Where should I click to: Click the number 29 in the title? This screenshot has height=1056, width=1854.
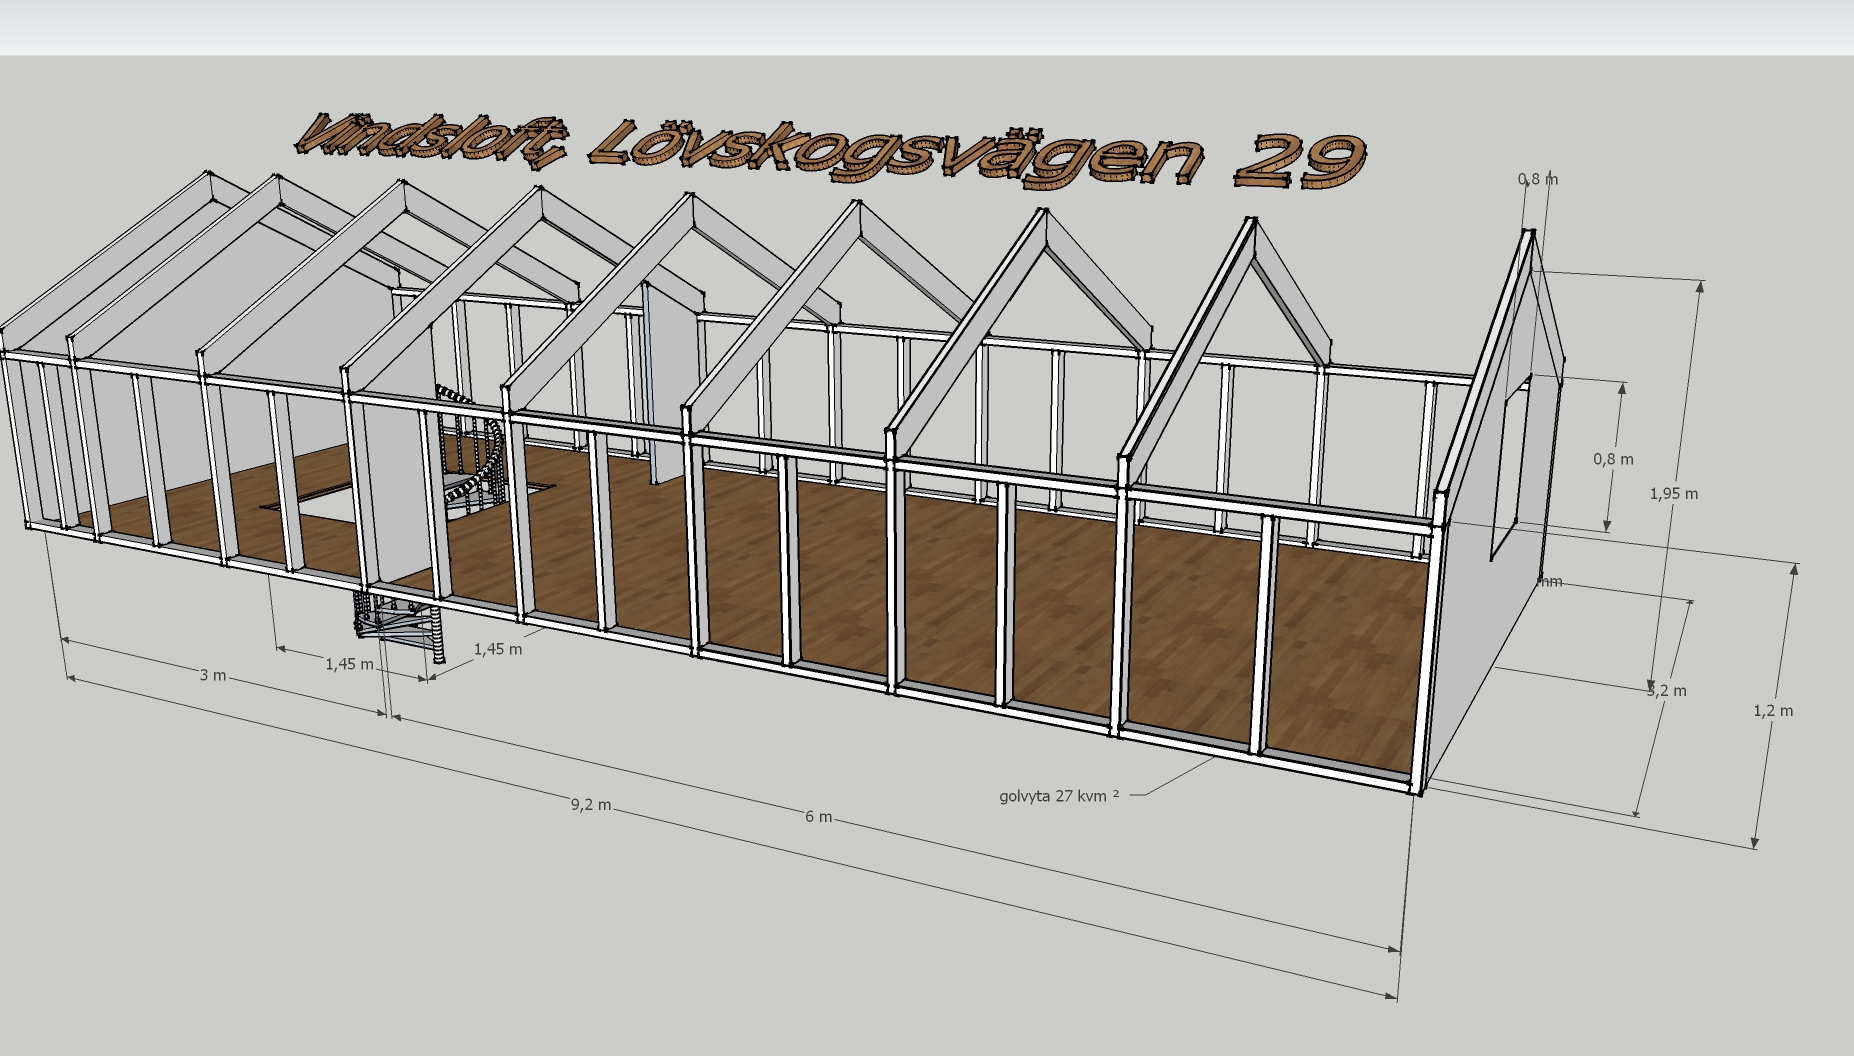coord(1298,160)
